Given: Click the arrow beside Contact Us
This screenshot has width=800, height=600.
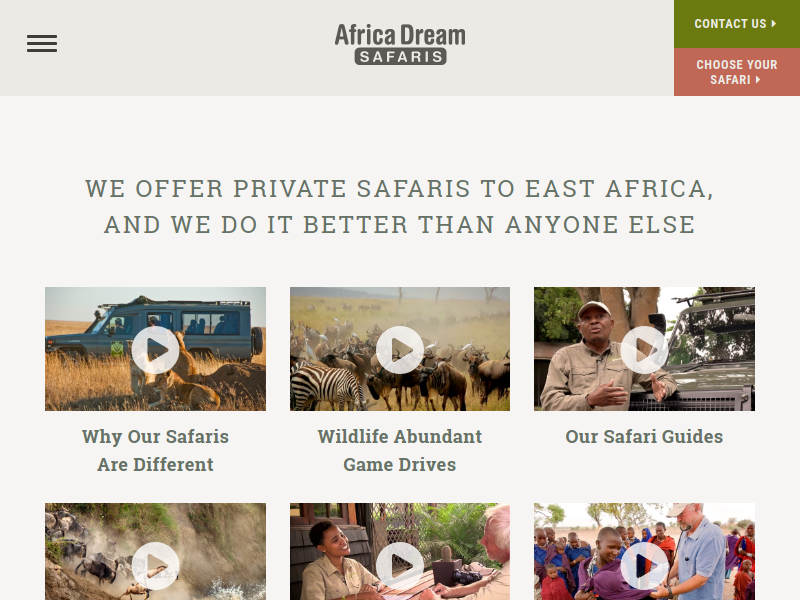Looking at the screenshot, I should tap(774, 23).
